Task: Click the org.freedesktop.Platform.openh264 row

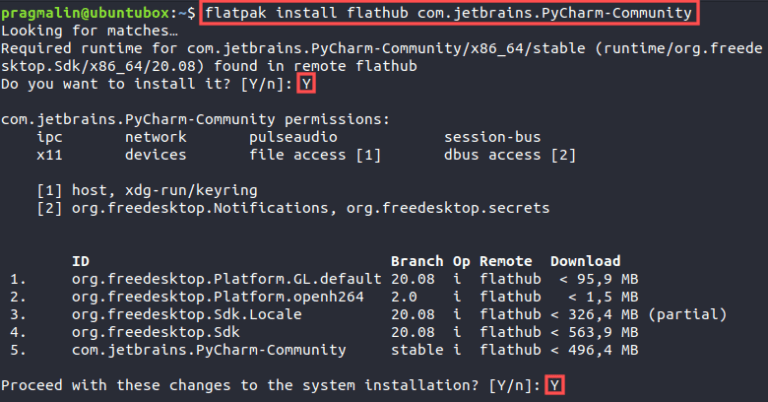Action: 324,297
